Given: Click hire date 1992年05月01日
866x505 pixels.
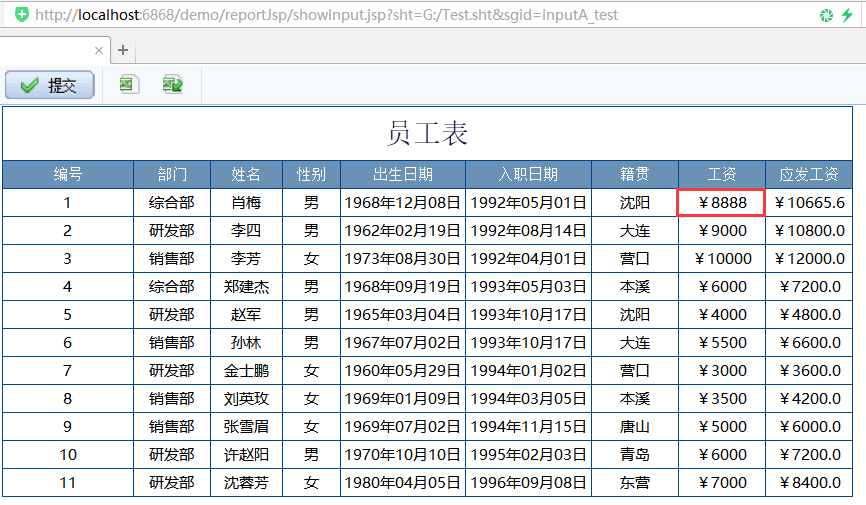Looking at the screenshot, I should (528, 203).
